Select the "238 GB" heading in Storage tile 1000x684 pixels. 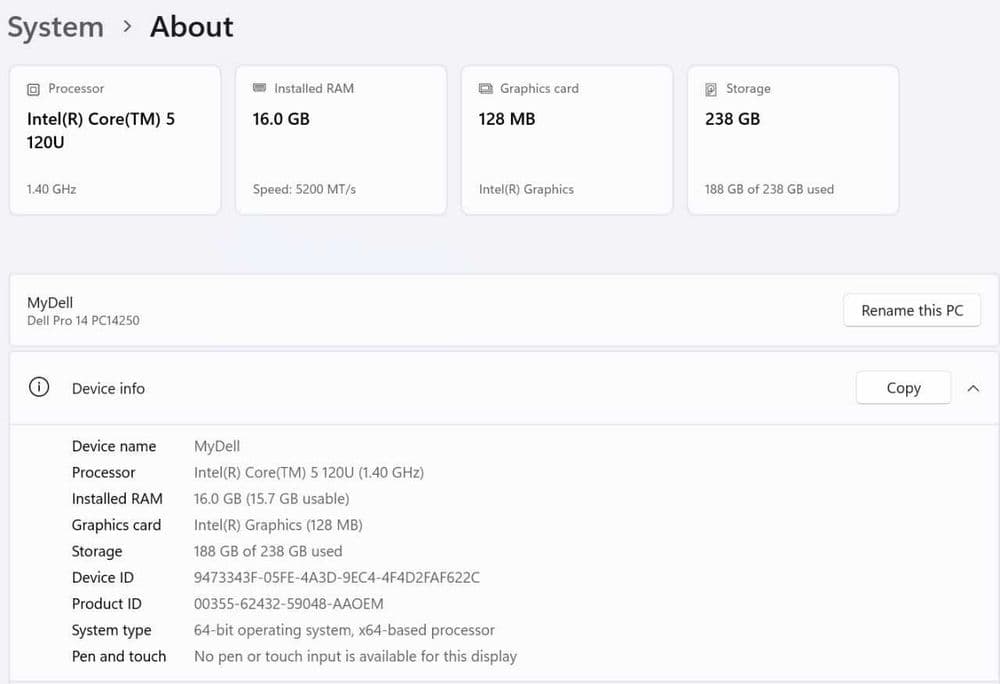(733, 119)
